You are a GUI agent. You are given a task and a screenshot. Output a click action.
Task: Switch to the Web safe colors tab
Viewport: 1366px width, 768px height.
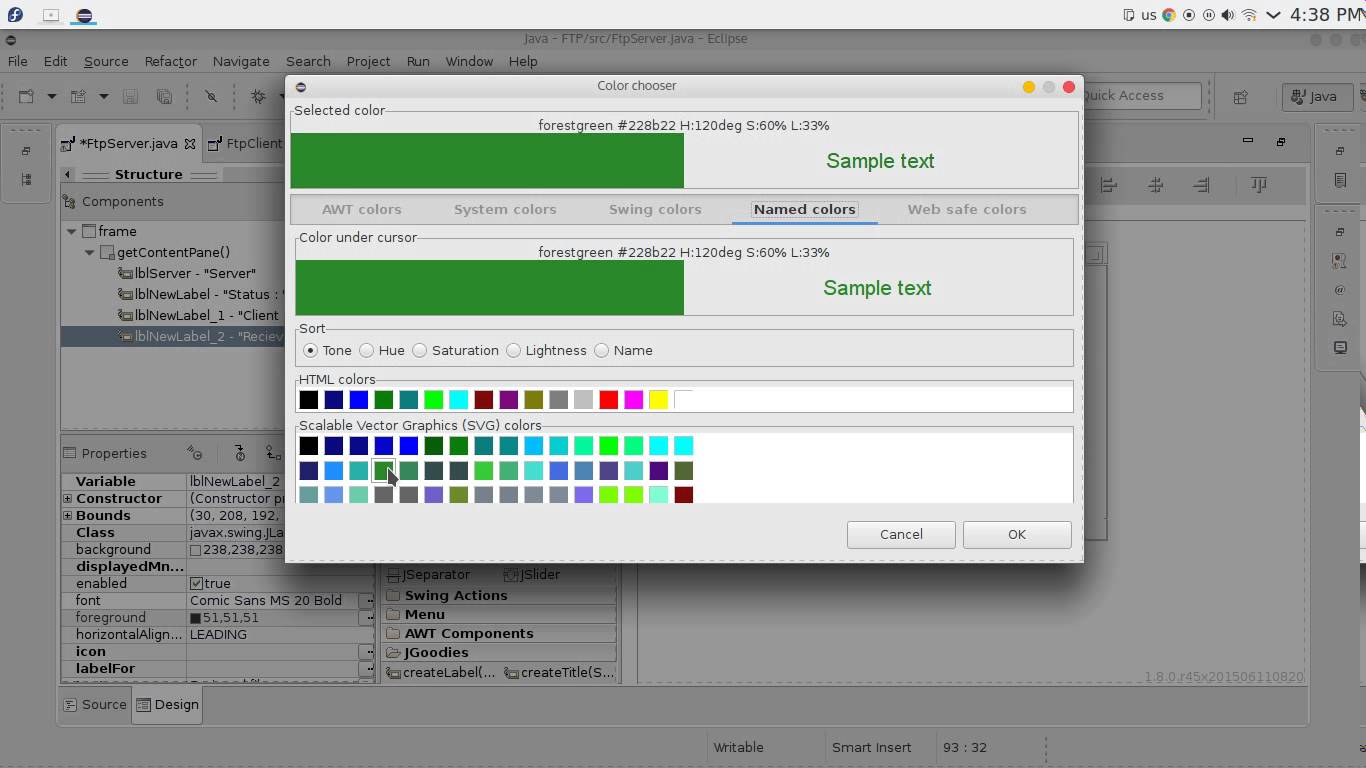click(967, 209)
